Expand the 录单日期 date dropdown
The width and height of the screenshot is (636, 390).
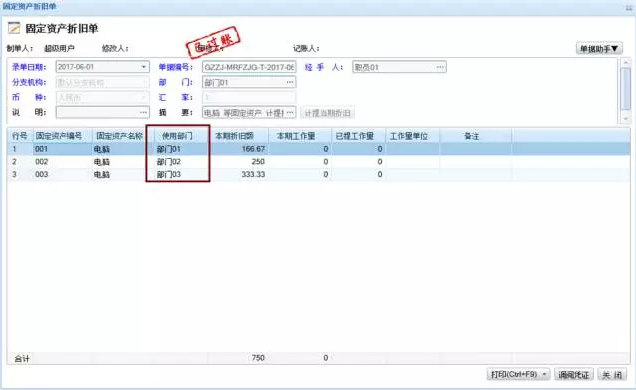pos(144,67)
